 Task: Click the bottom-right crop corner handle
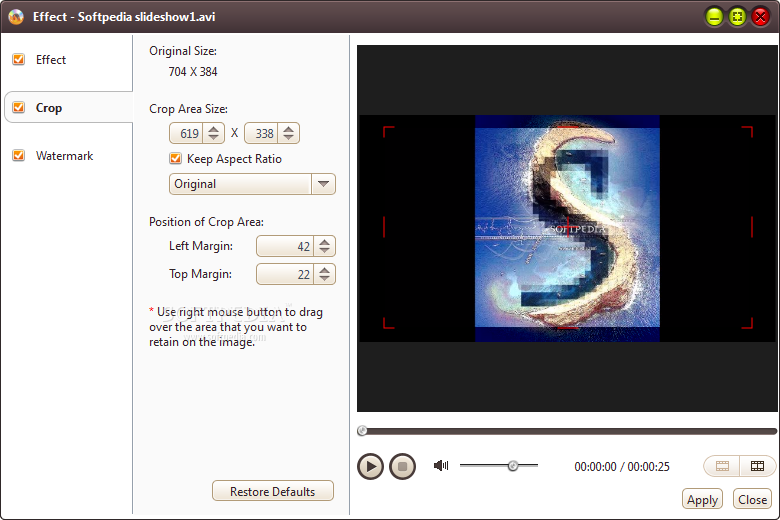[747, 323]
